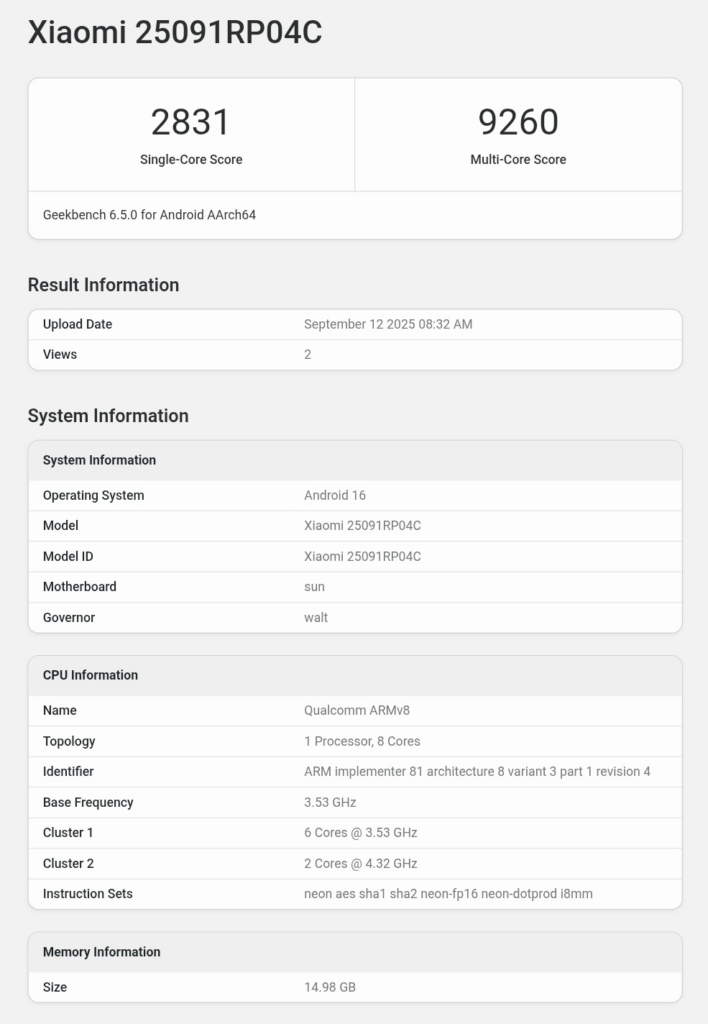Click the Android 16 operating system value
708x1024 pixels.
[336, 496]
